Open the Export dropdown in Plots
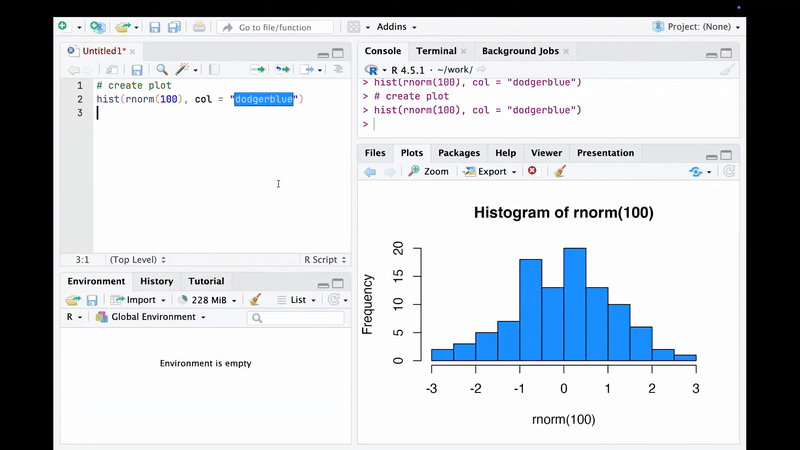This screenshot has height=450, width=800. (x=490, y=172)
